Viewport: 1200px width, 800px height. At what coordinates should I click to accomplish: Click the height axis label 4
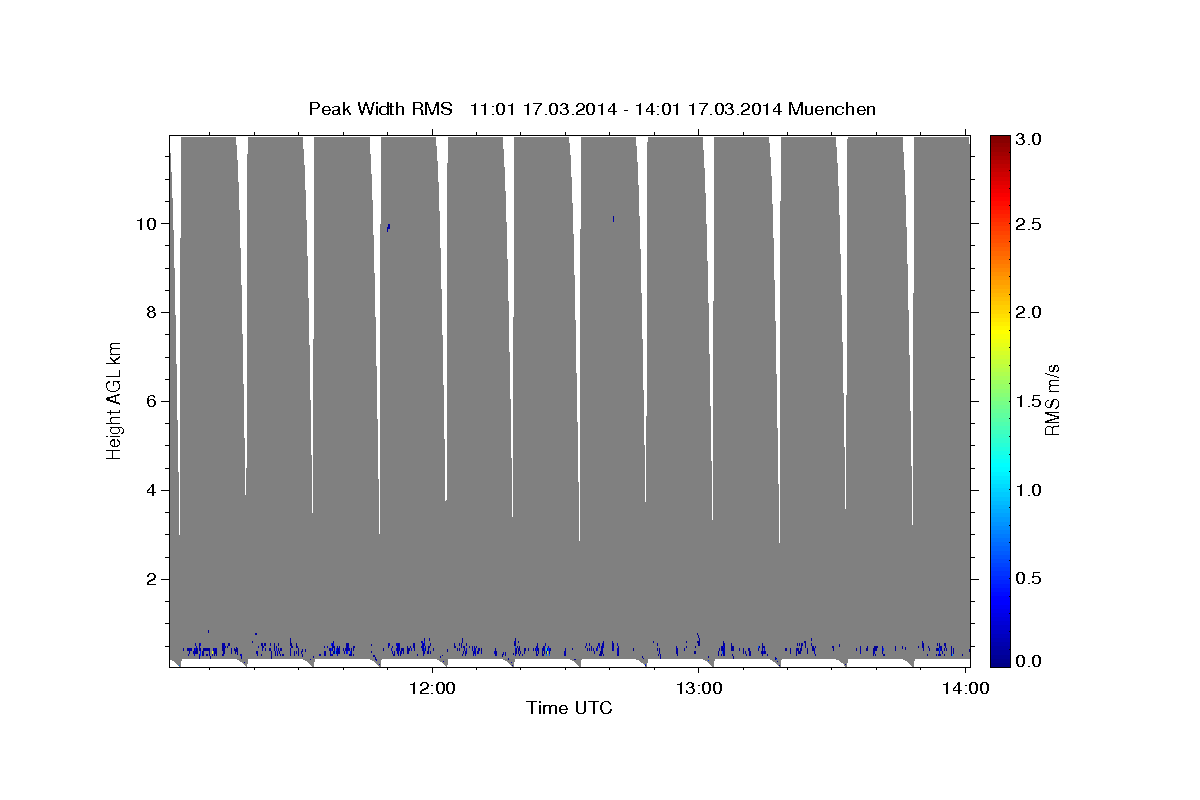point(152,490)
